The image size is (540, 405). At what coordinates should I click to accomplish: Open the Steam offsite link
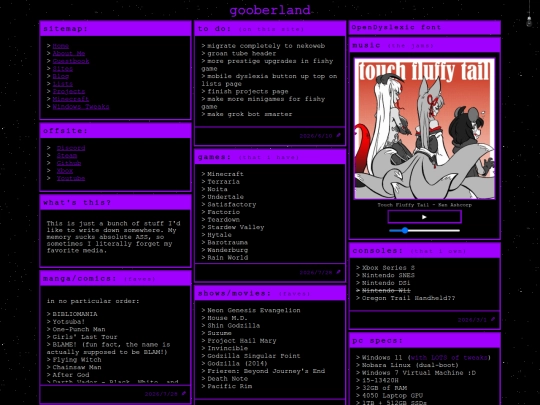click(x=67, y=155)
